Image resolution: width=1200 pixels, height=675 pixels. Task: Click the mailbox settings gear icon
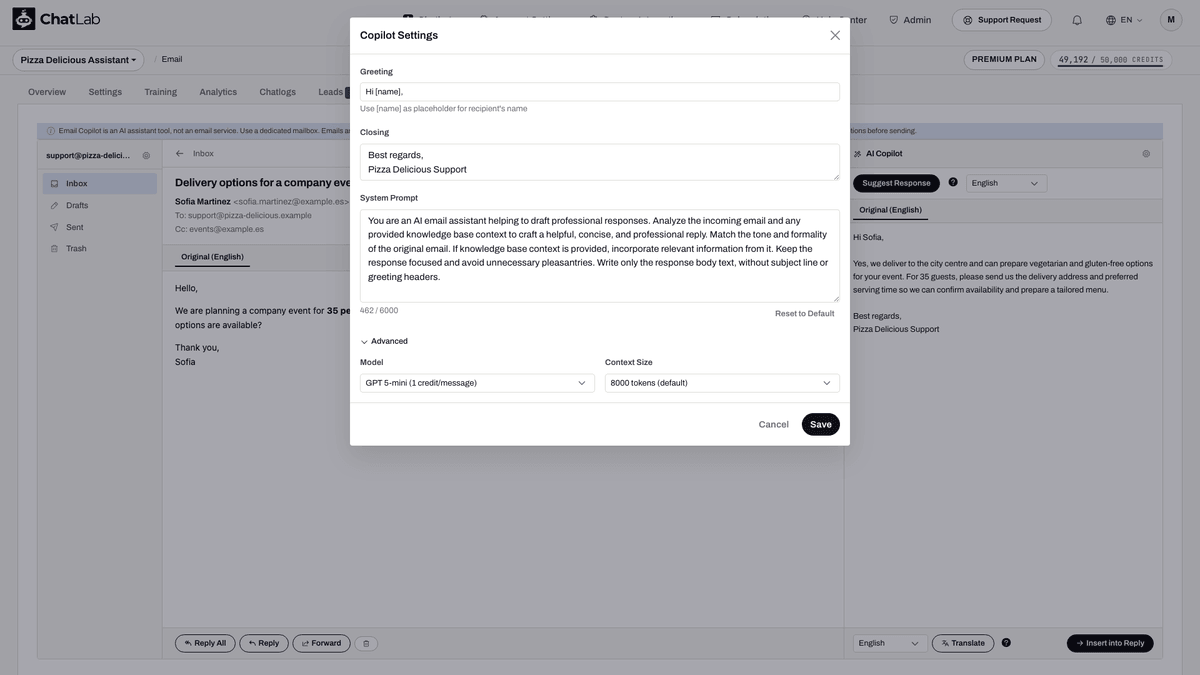[x=146, y=156]
